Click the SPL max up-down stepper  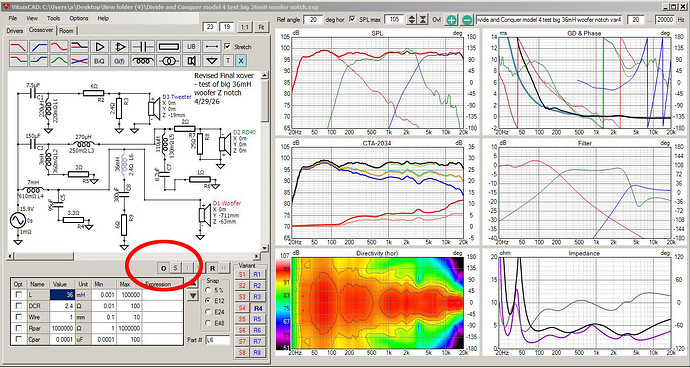tap(411, 19)
